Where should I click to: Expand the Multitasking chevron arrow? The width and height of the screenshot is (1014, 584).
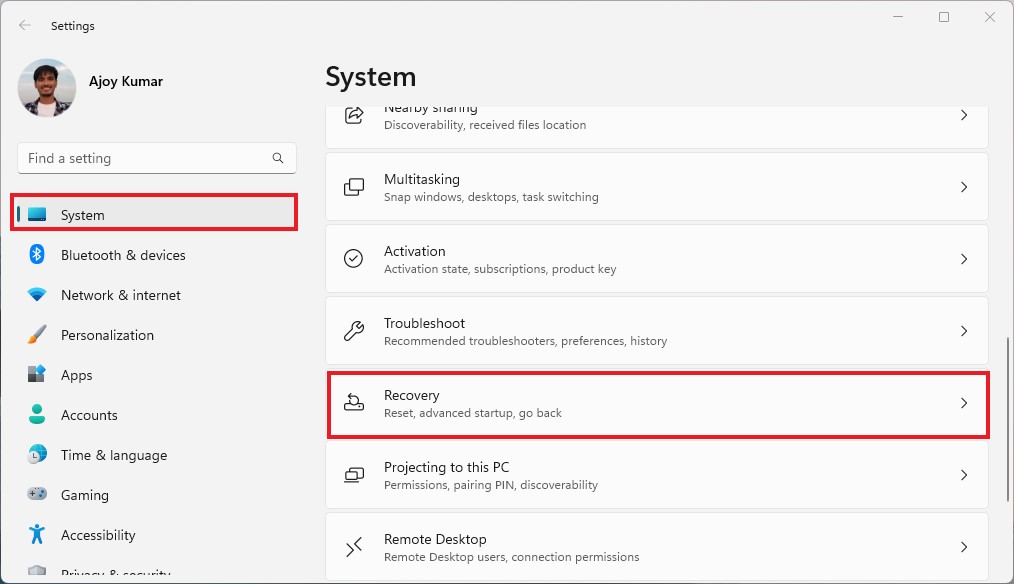964,187
